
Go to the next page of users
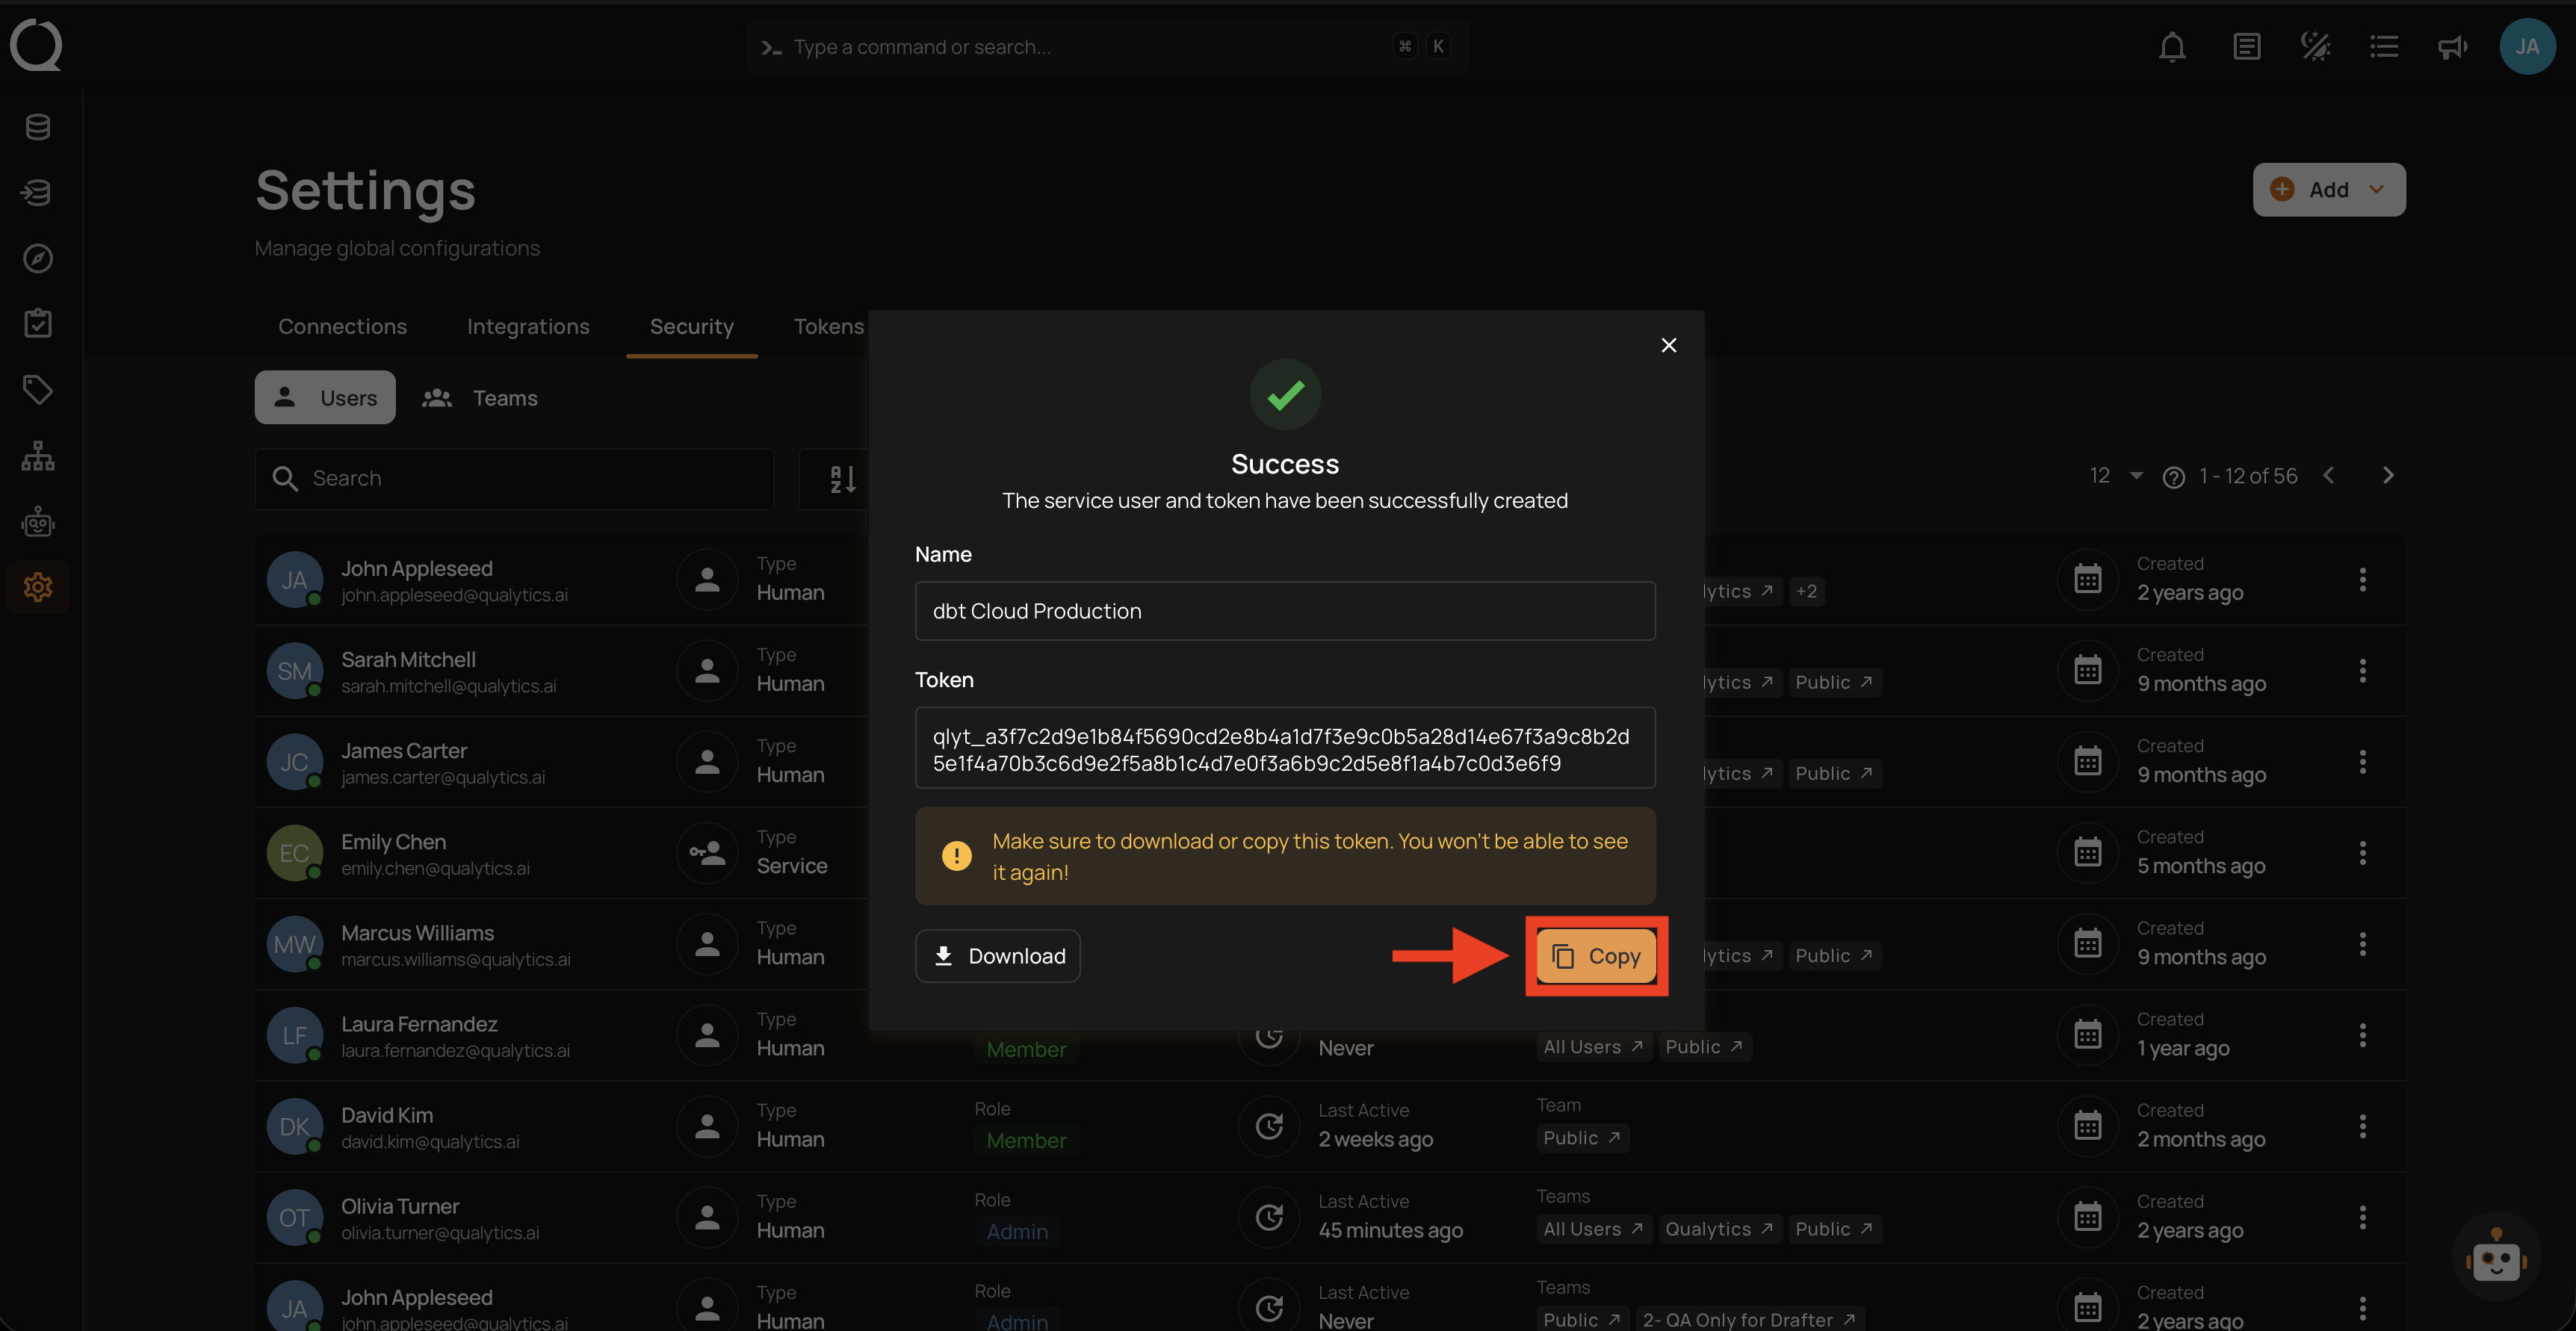2388,476
